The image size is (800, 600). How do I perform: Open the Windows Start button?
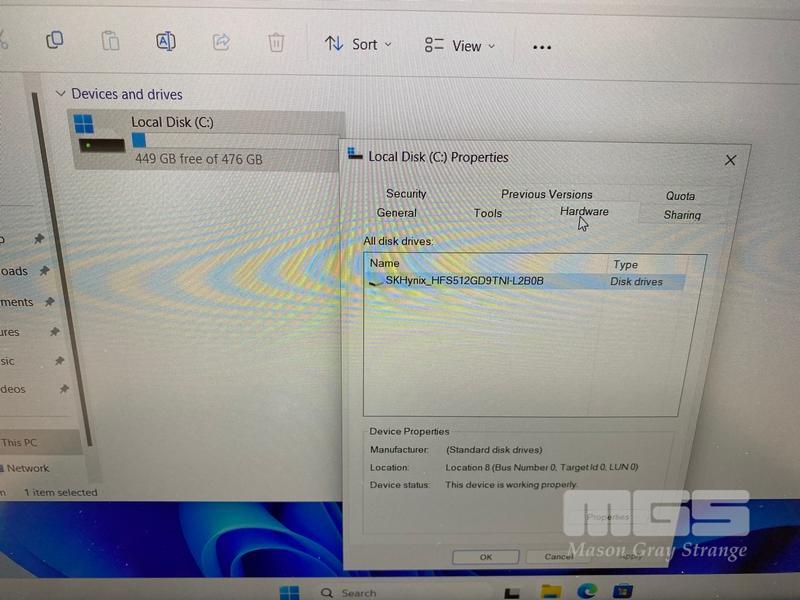[289, 592]
